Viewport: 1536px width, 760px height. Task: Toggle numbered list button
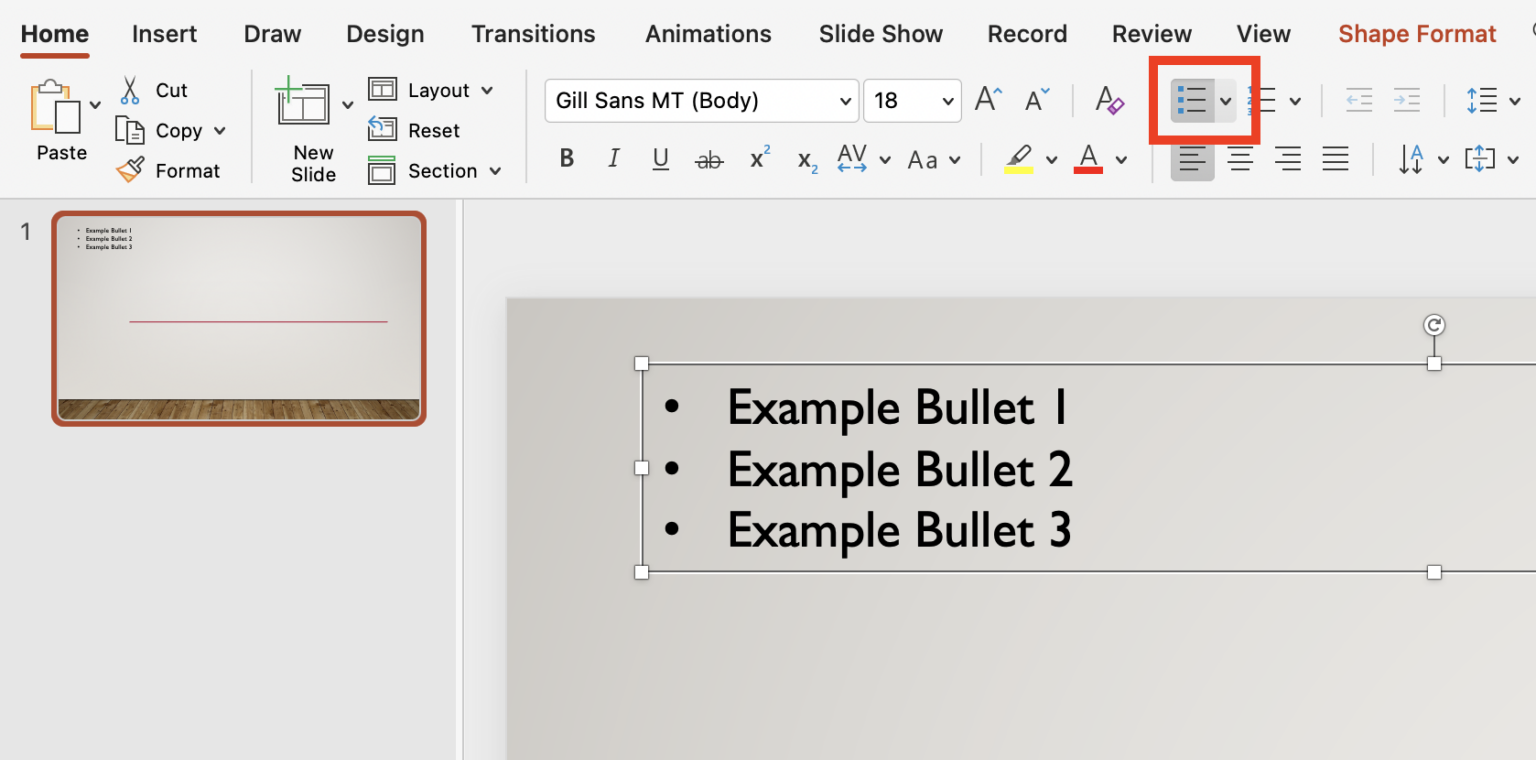click(x=1262, y=100)
